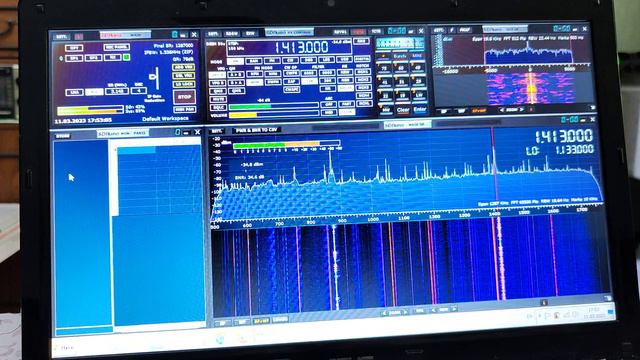Adjust the VOLUME slider

pyautogui.click(x=274, y=115)
